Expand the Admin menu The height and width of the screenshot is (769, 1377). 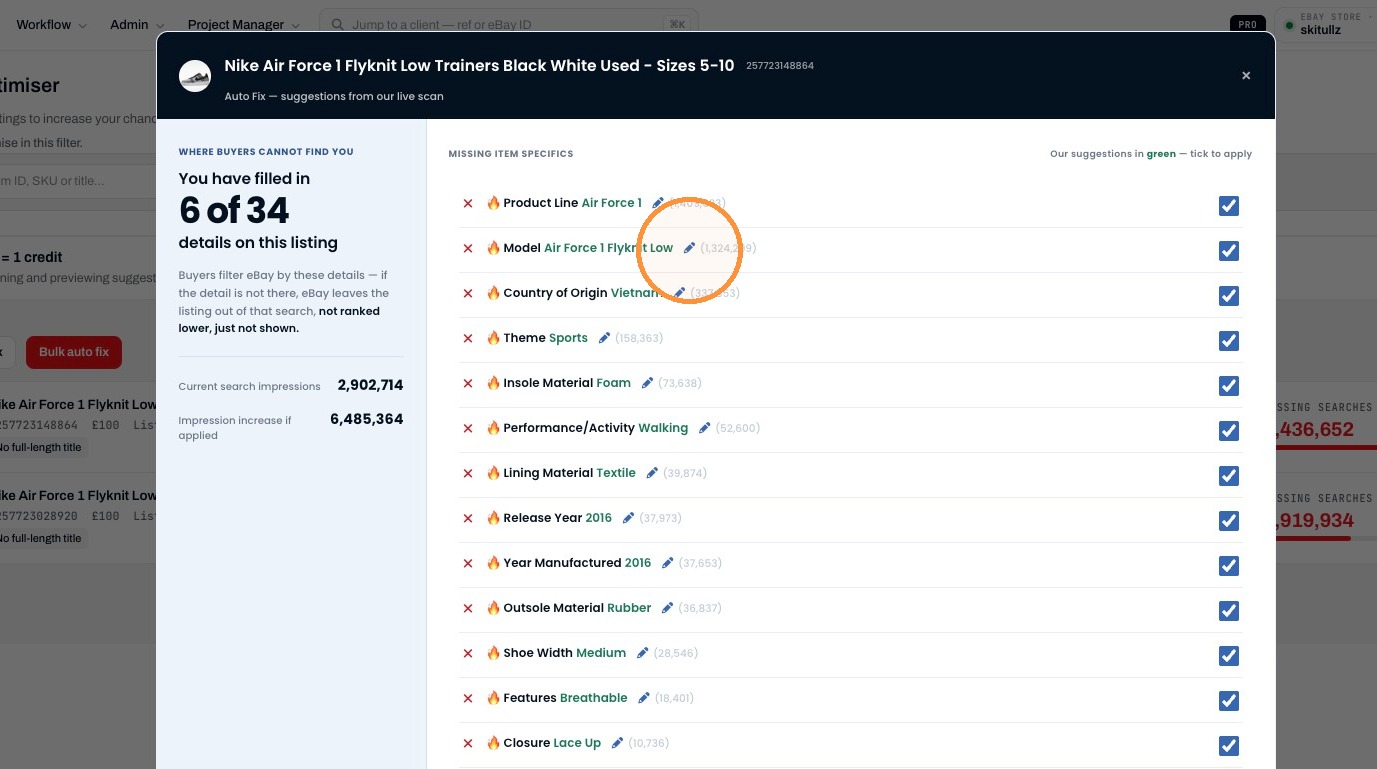coord(136,24)
